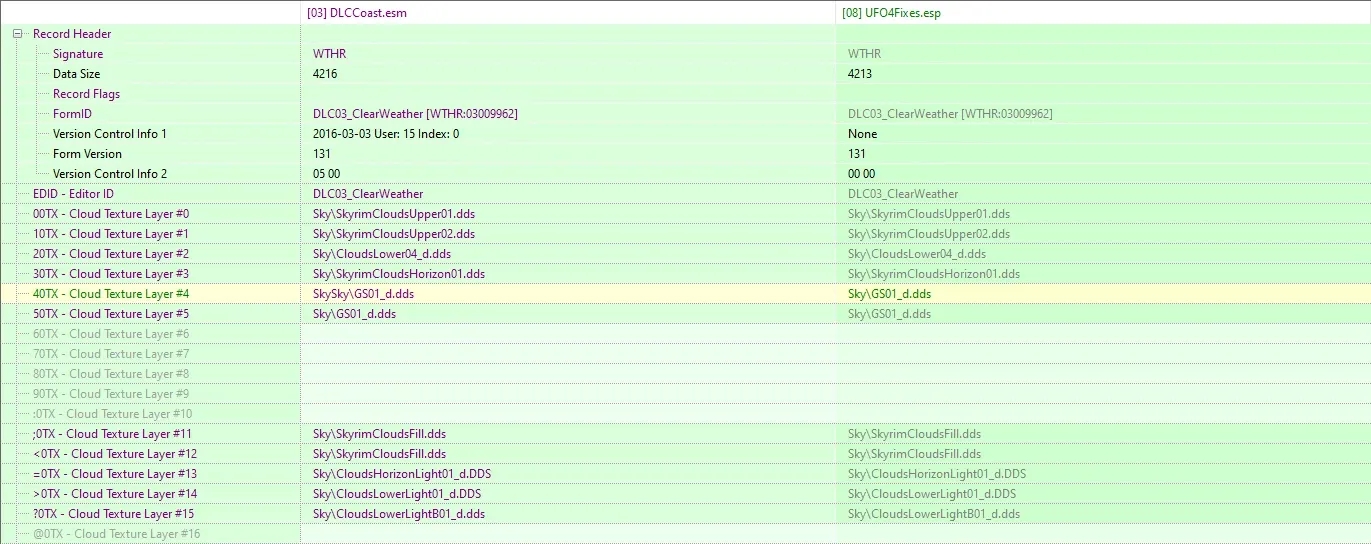Select 90TX - Cloud Texture Layer #9

111,394
